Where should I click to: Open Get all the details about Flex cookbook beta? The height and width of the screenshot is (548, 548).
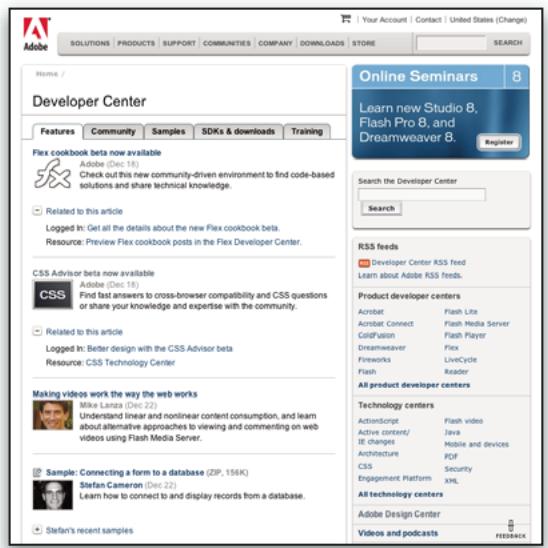pos(183,228)
